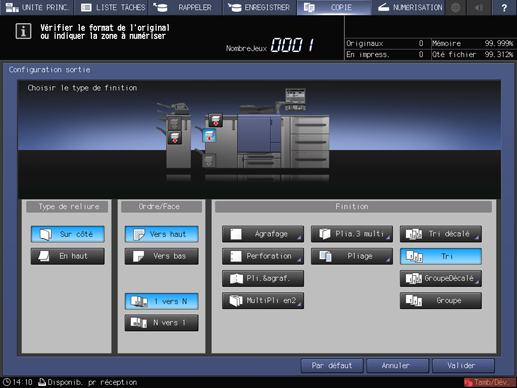Viewport: 517px width, 388px height.
Task: Select the lower left finisher tray icon
Action: tap(175, 137)
